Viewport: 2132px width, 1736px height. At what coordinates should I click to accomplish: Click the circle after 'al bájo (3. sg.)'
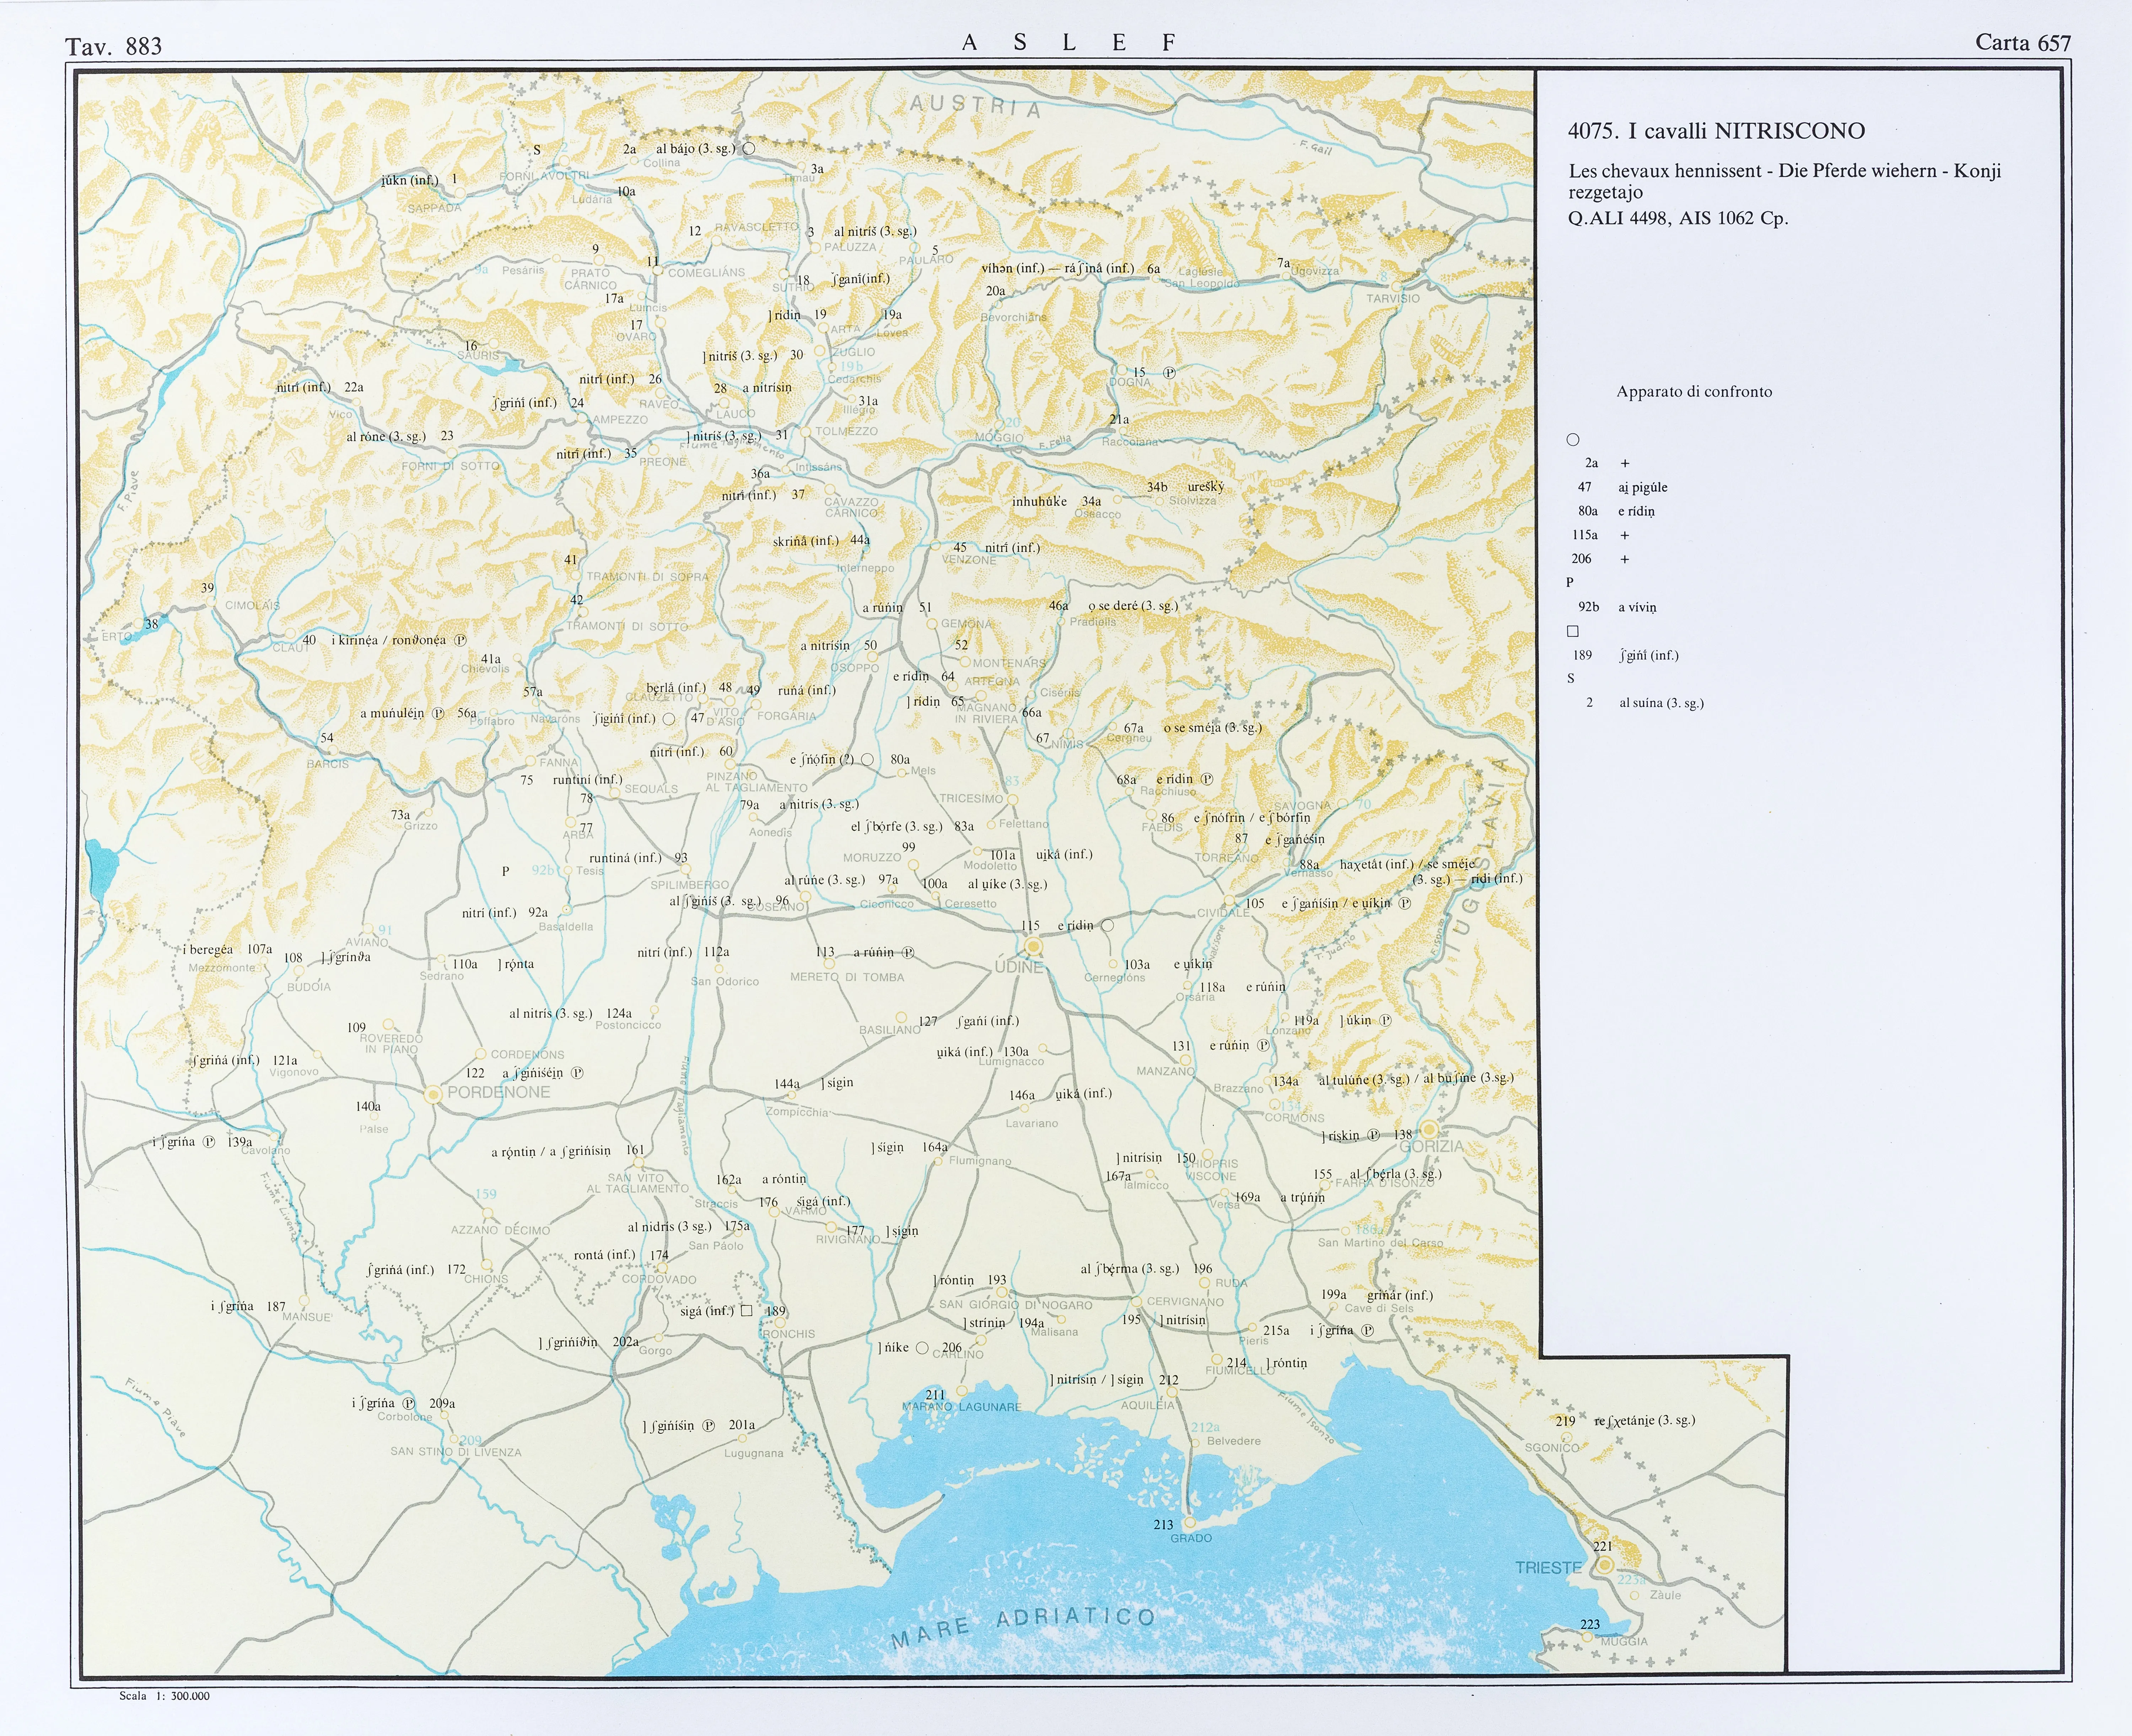(x=749, y=148)
